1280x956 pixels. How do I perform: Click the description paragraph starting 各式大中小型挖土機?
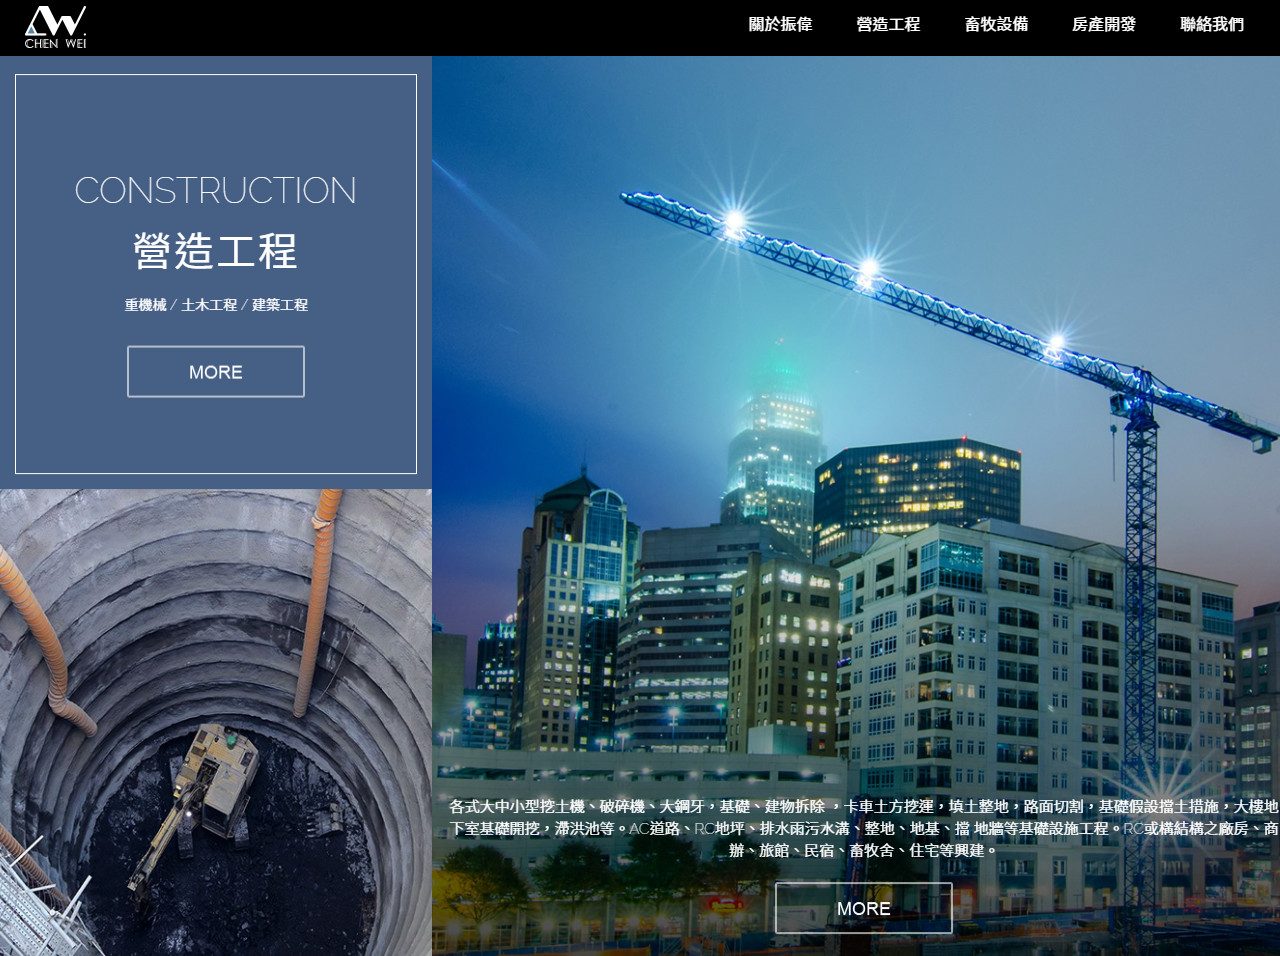864,828
